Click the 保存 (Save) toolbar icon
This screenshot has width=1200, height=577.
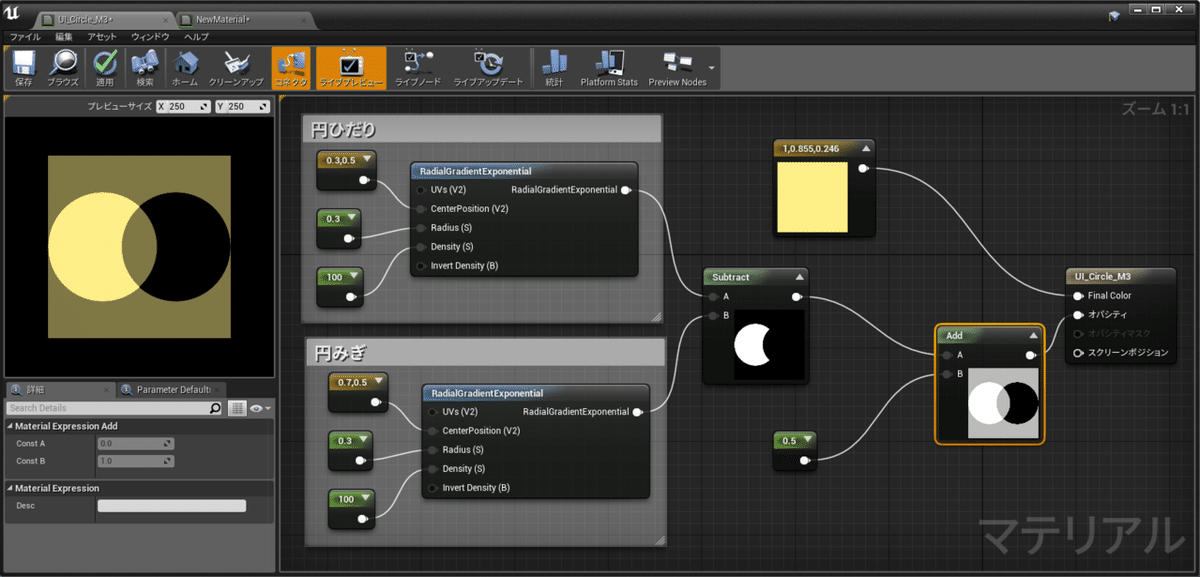tap(24, 63)
